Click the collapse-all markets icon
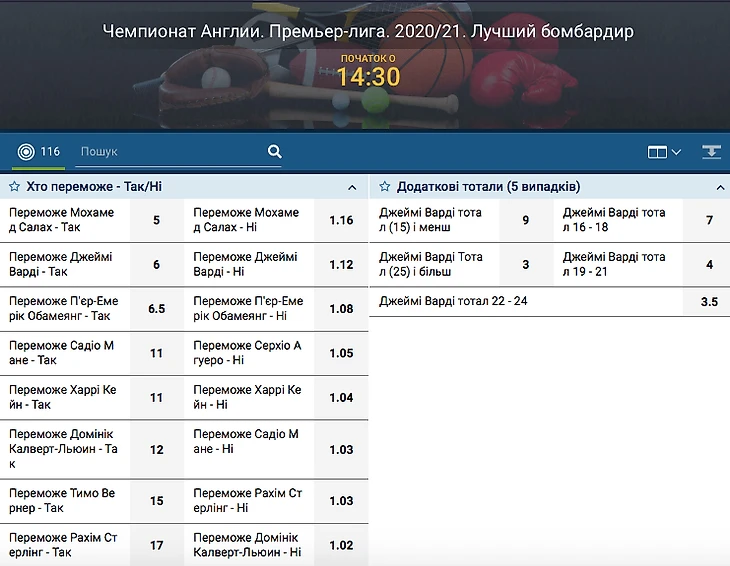730x566 pixels. point(711,152)
